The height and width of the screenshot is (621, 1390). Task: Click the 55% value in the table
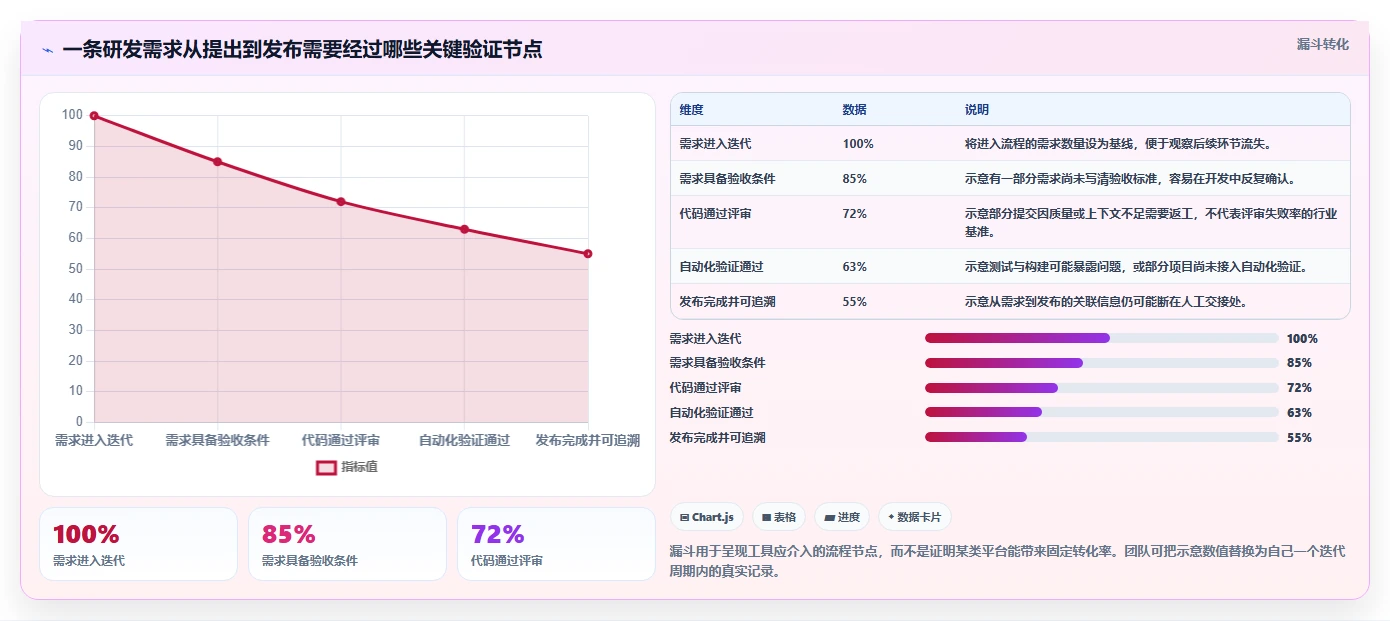(855, 302)
